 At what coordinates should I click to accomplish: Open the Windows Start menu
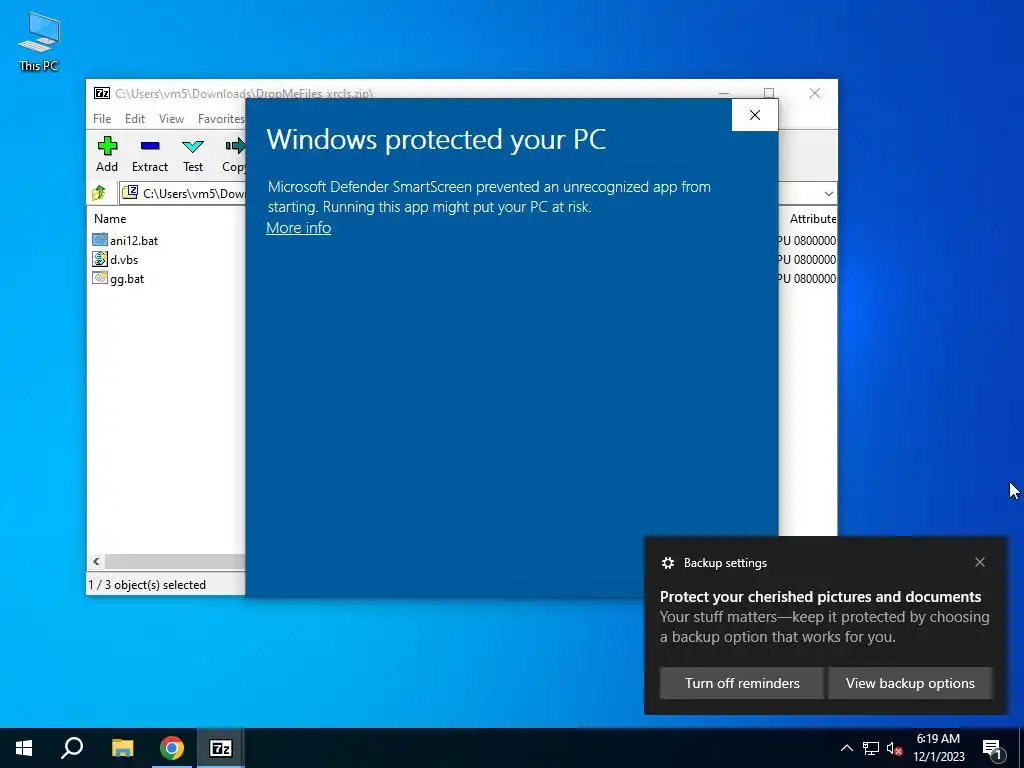tap(24, 748)
